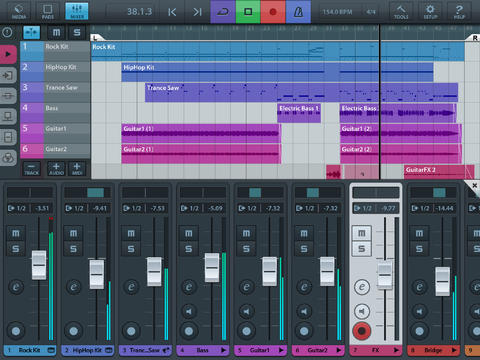
Task: Open channel editor for Trance Saw
Action: (x=131, y=287)
